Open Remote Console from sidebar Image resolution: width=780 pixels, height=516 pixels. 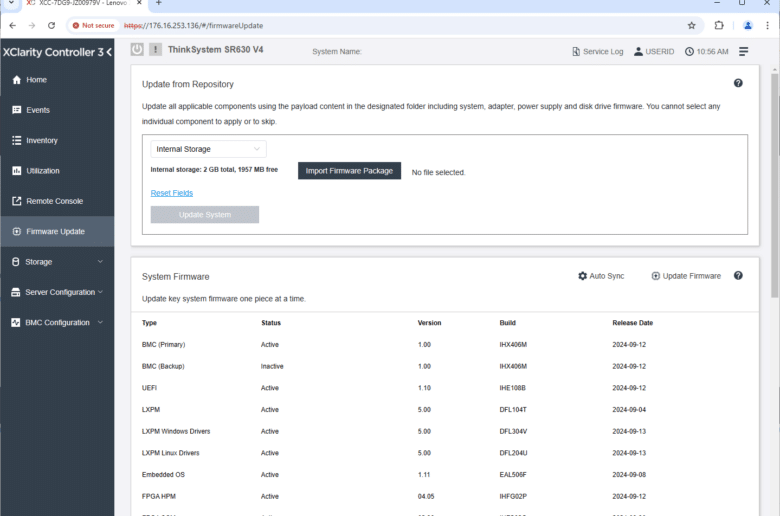57,201
